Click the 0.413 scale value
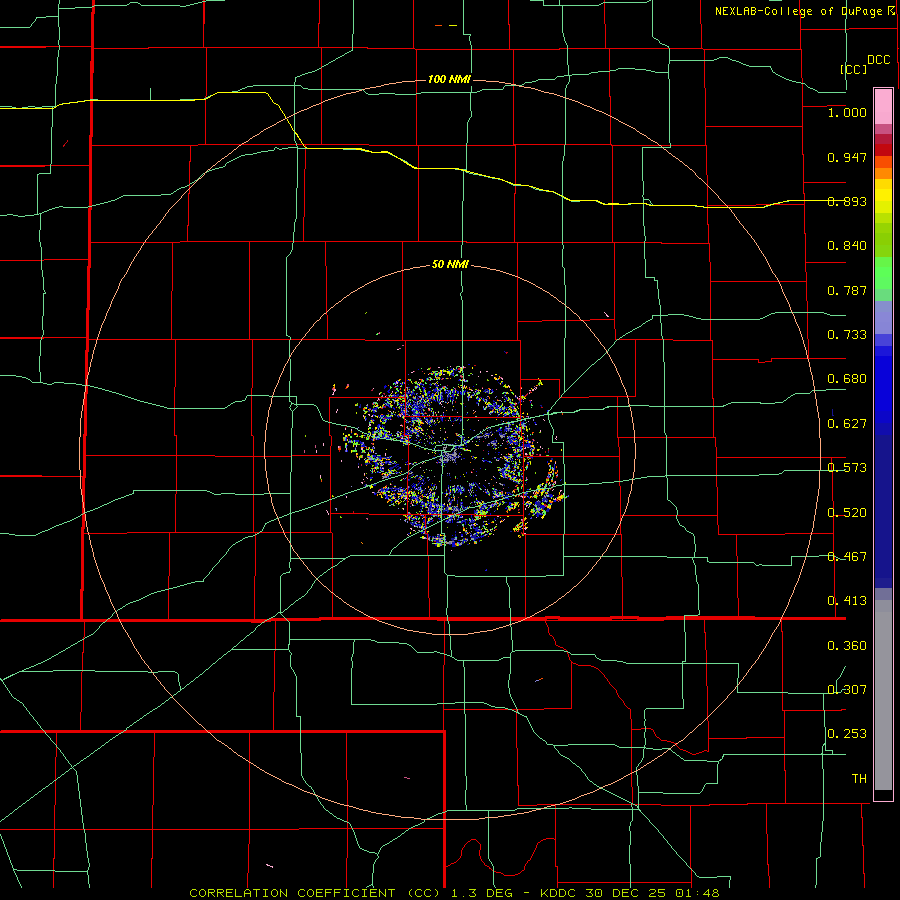 pyautogui.click(x=847, y=601)
